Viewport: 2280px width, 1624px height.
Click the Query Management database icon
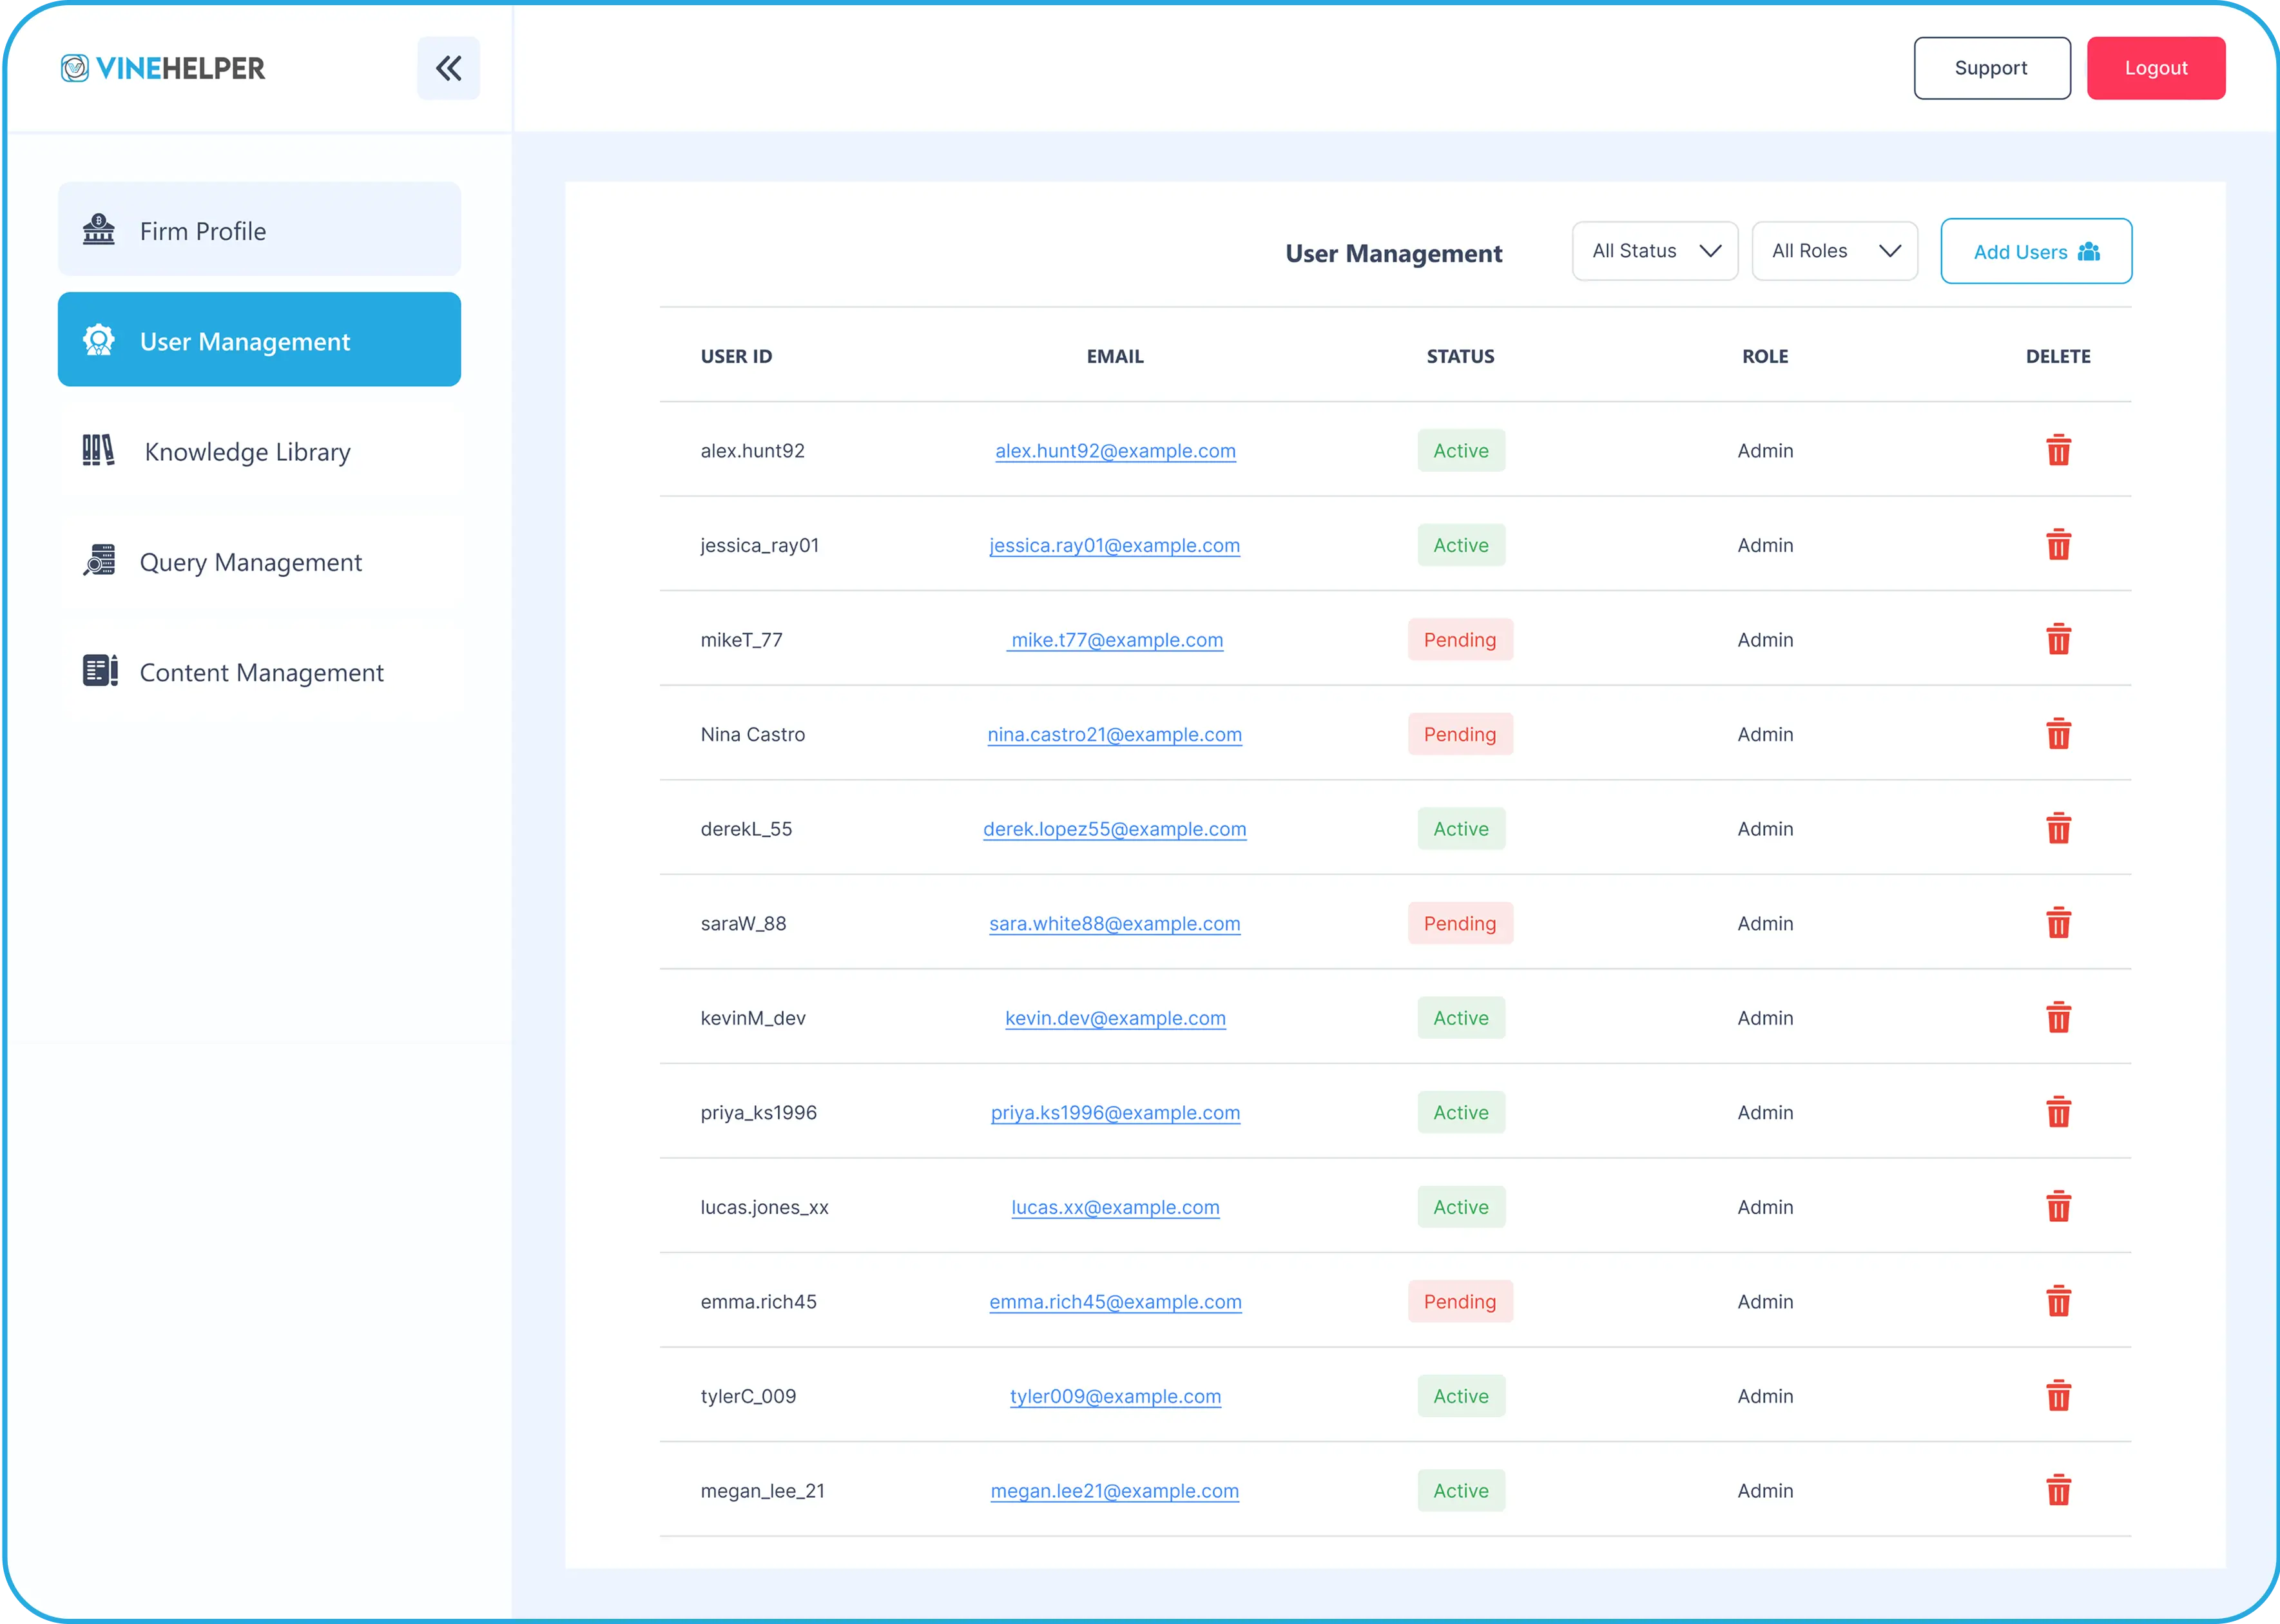point(98,561)
